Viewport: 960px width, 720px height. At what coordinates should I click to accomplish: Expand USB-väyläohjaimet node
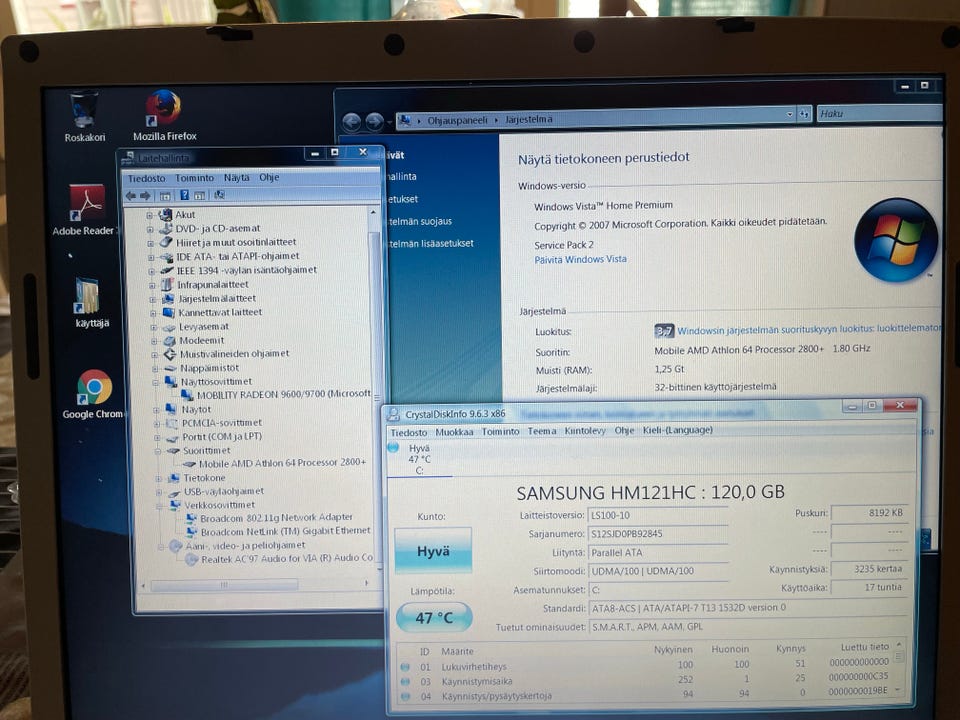point(159,492)
